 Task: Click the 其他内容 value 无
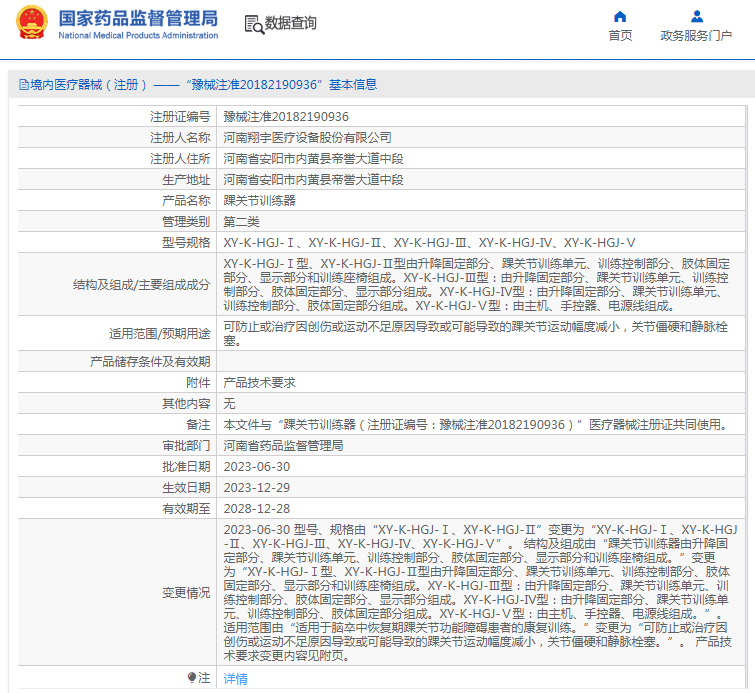coord(229,404)
